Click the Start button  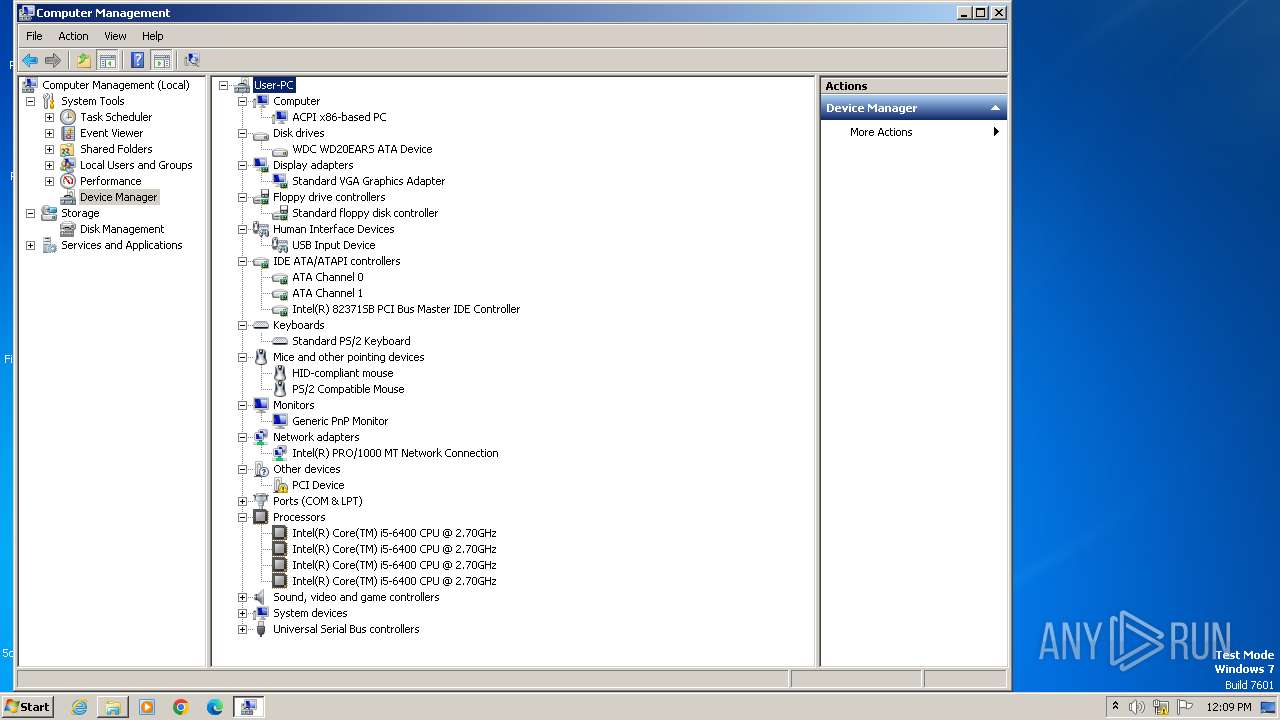click(27, 707)
